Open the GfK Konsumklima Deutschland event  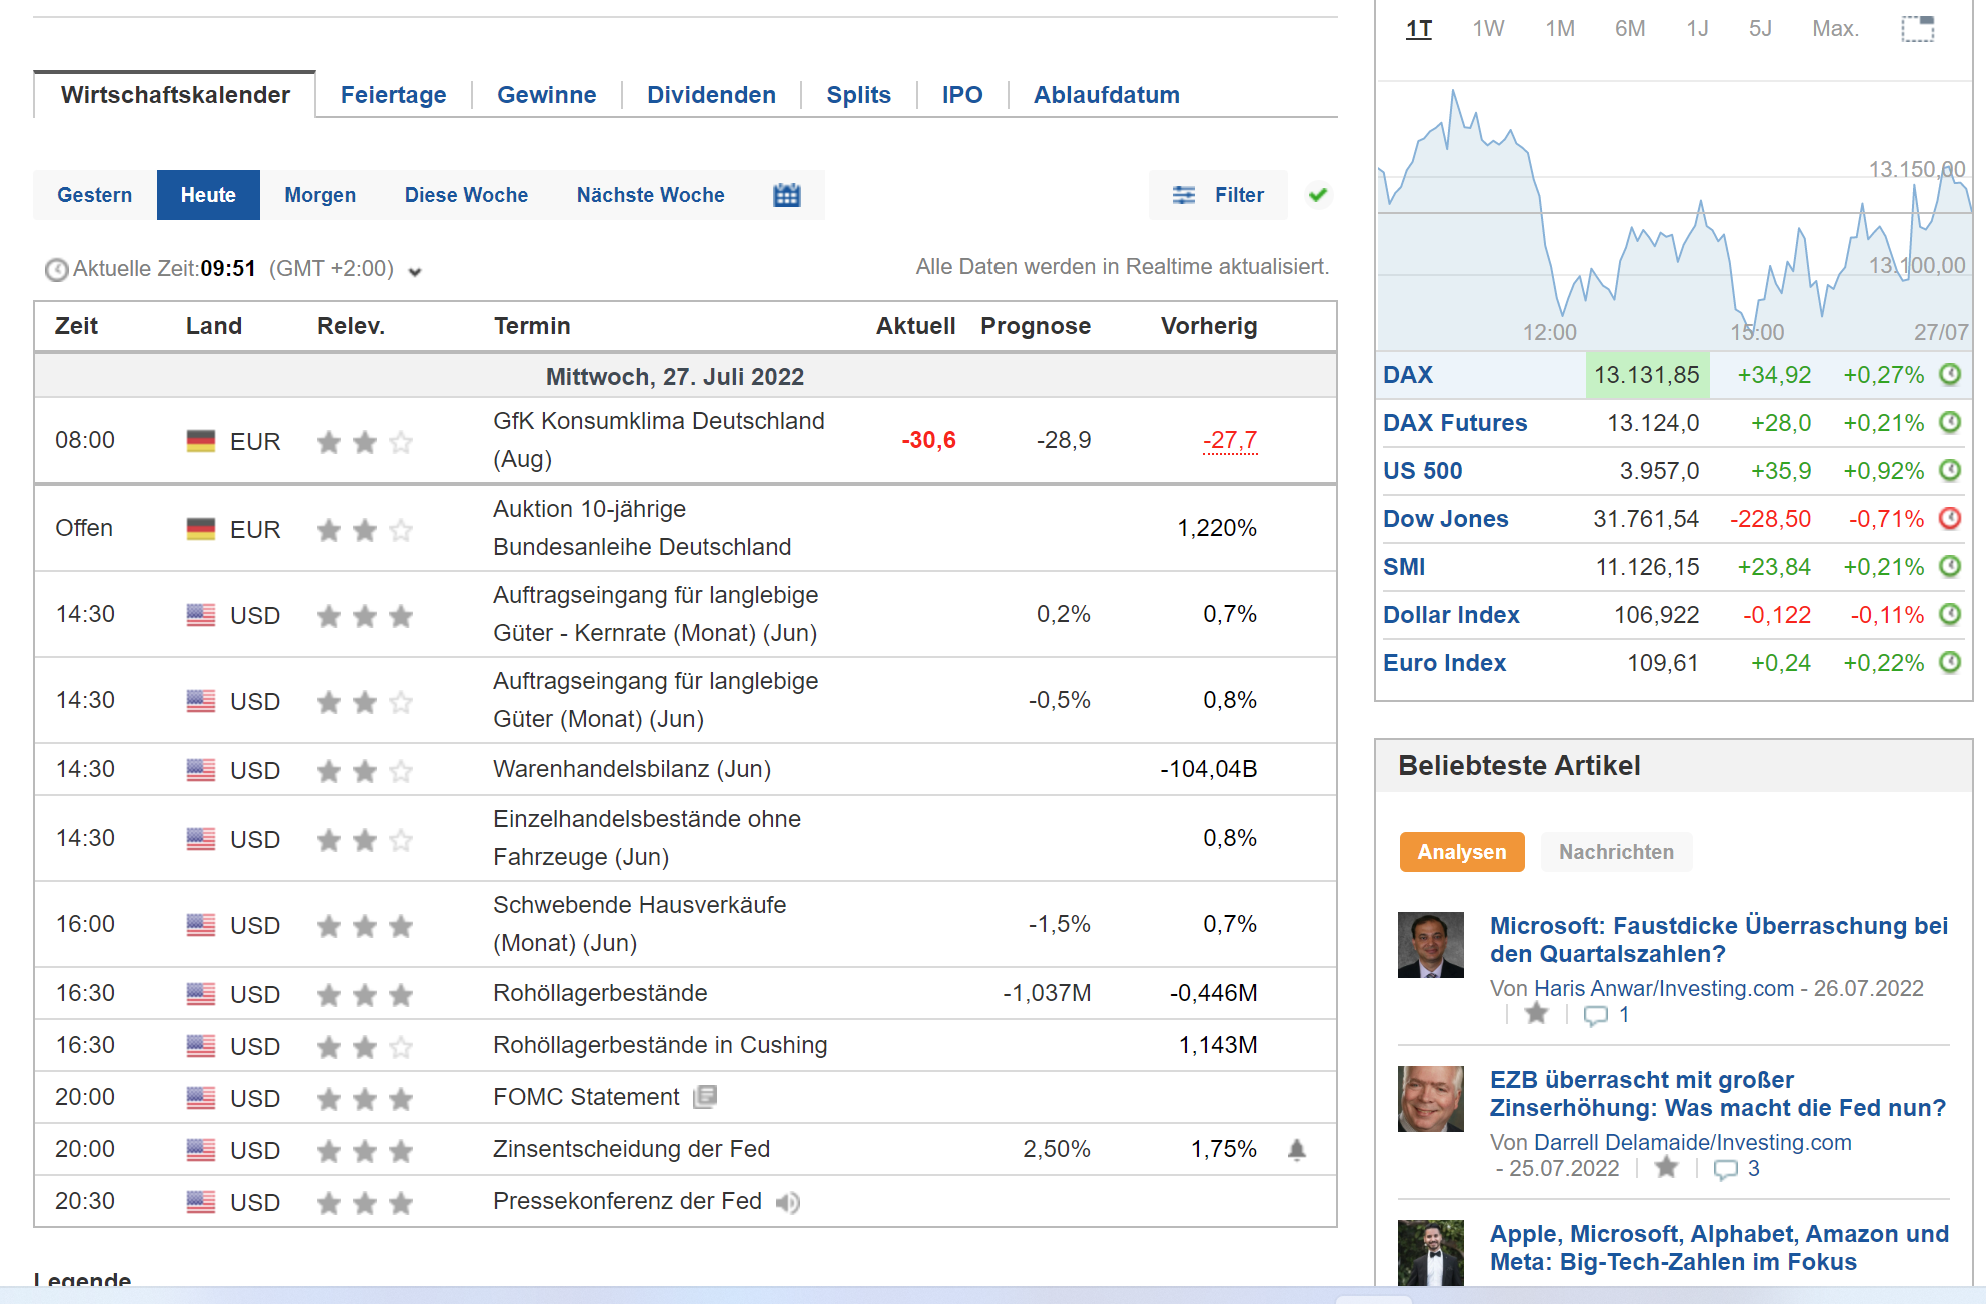[658, 421]
